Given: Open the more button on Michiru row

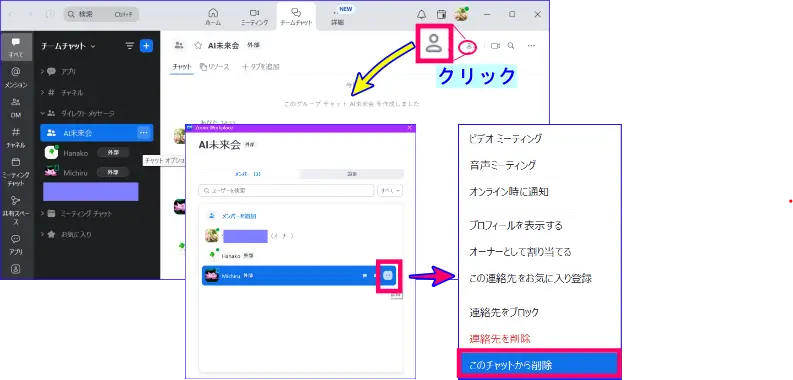Looking at the screenshot, I should click(x=388, y=276).
